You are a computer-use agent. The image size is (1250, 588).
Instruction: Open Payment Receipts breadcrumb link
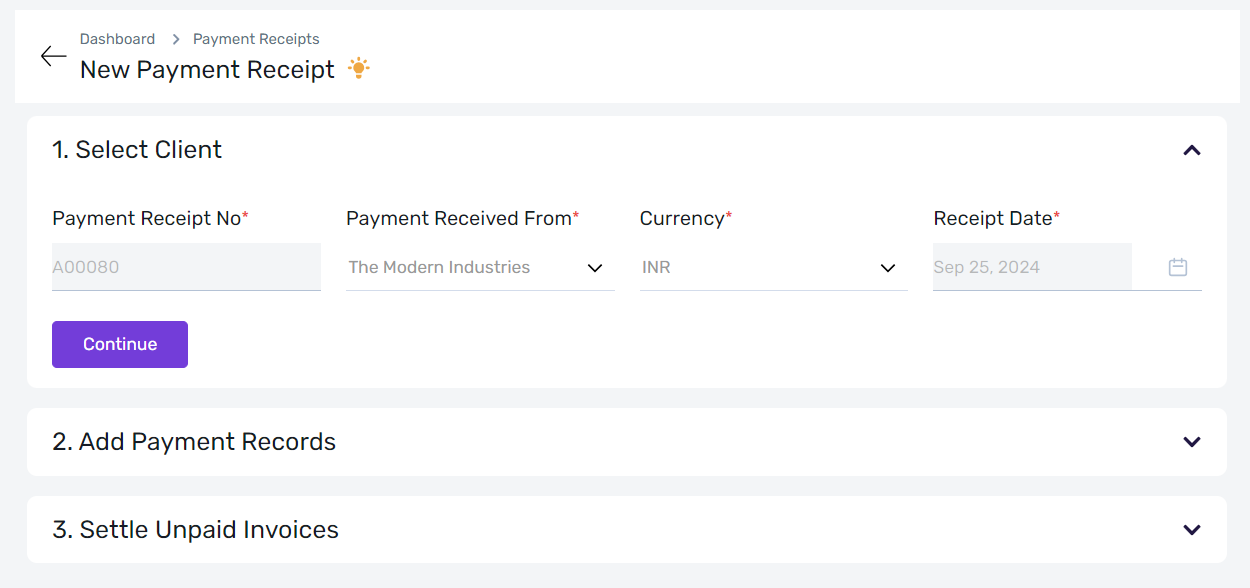pos(256,39)
